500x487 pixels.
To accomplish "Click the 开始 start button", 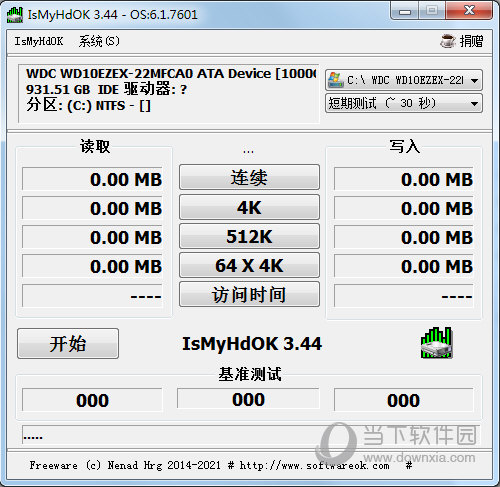I will [x=68, y=344].
